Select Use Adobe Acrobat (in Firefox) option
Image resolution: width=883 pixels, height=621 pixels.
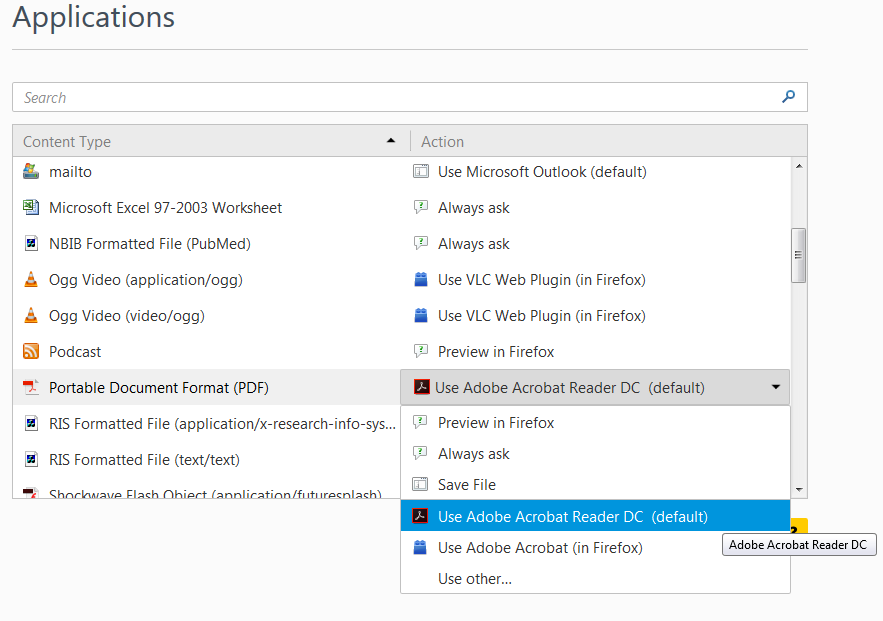[x=595, y=547]
